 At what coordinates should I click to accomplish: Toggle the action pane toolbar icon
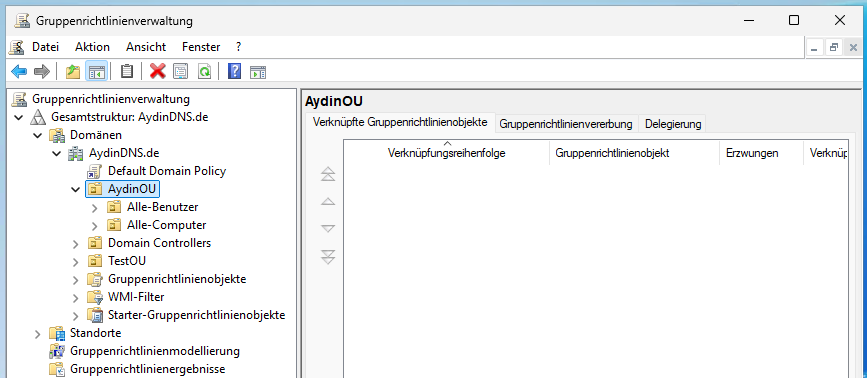pos(258,71)
